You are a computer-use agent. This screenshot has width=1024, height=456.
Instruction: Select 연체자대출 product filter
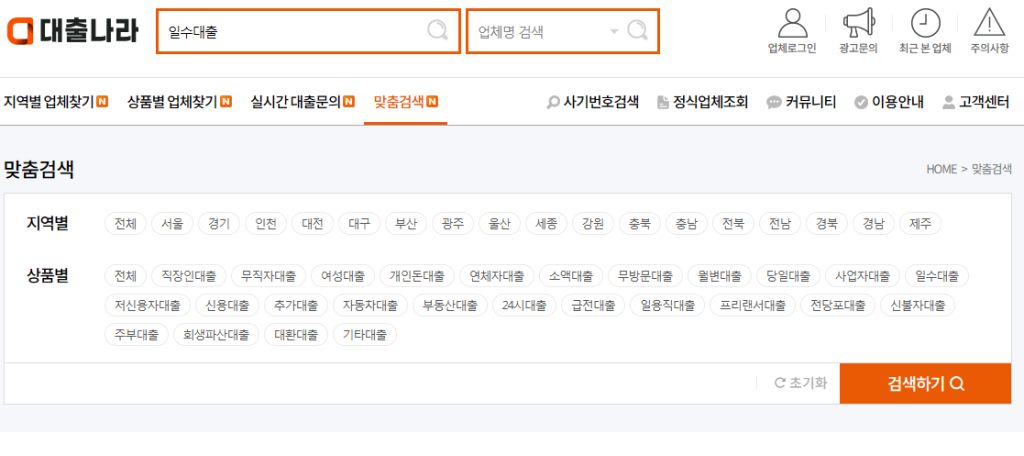(x=497, y=276)
